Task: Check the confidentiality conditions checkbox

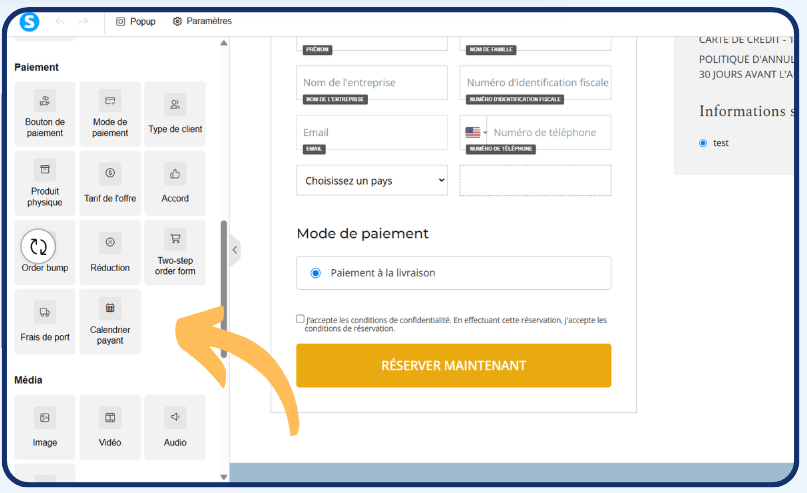Action: coord(300,319)
